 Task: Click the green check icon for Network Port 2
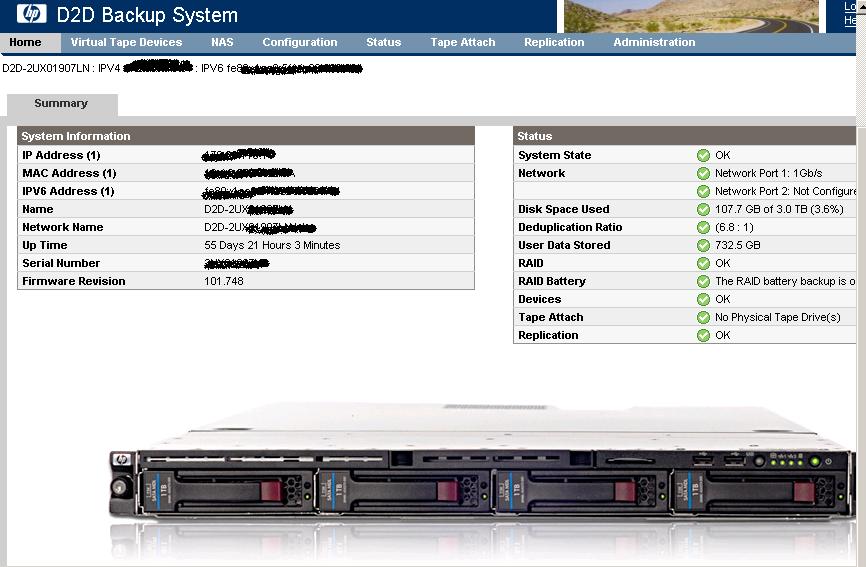703,191
